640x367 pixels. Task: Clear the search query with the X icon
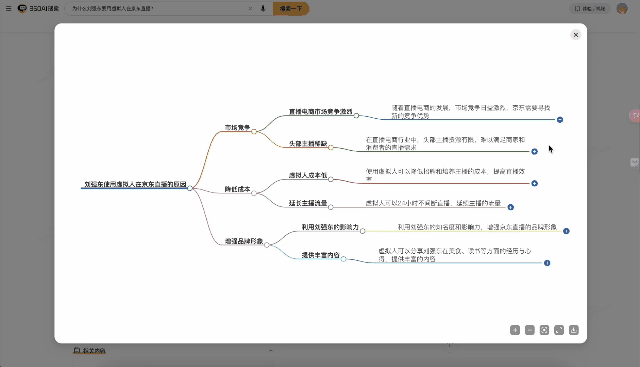[x=250, y=8]
